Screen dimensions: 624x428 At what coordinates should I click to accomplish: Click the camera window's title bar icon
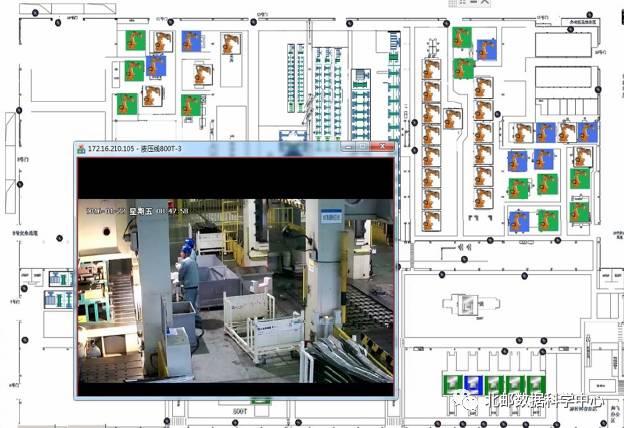tap(82, 148)
